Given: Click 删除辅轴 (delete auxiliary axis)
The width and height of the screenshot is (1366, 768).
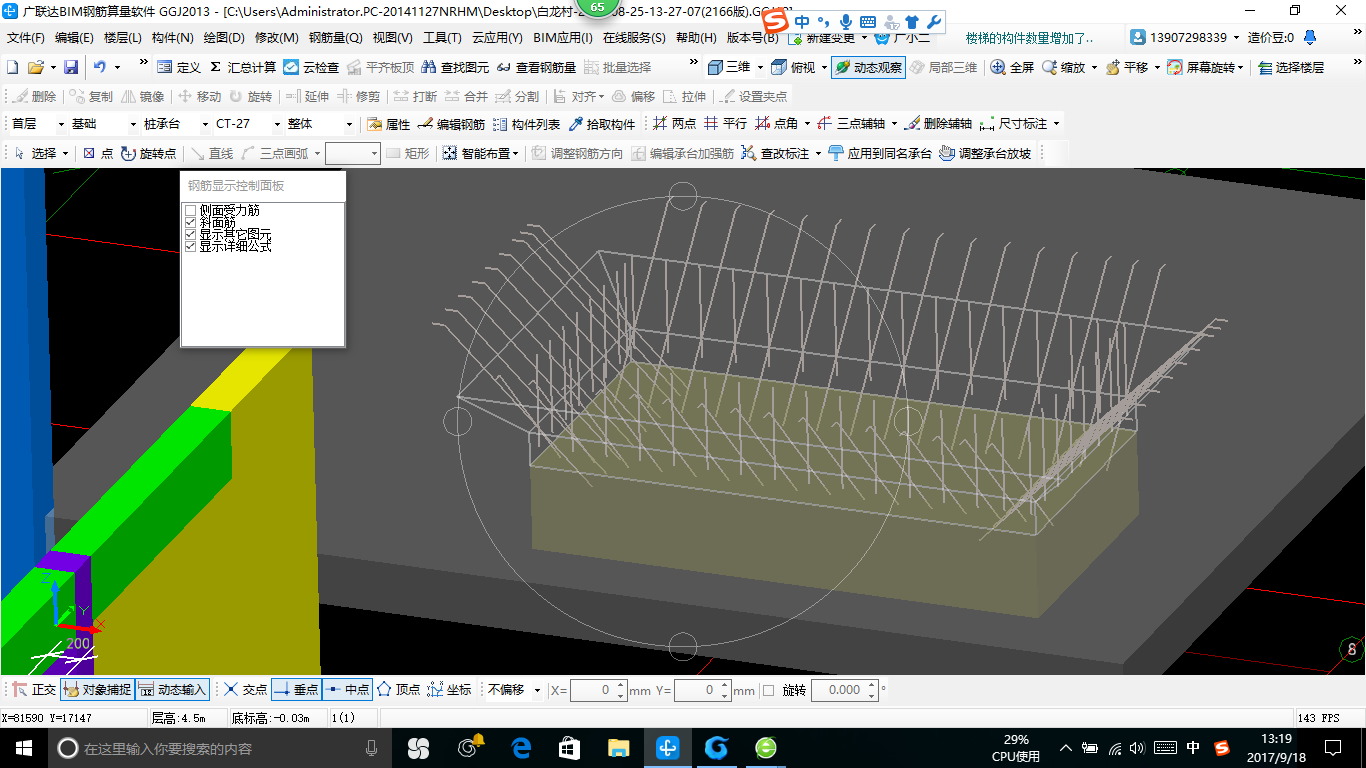Looking at the screenshot, I should [x=938, y=124].
